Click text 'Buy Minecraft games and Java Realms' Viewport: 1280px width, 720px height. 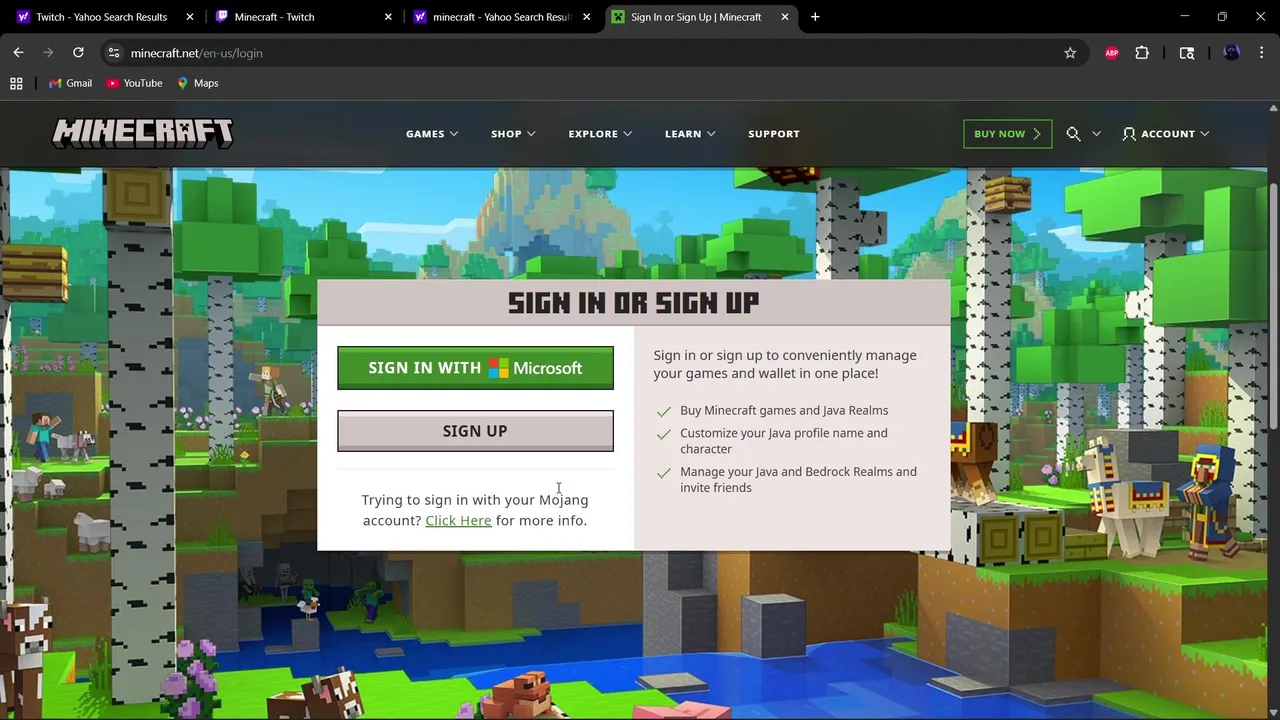click(784, 411)
